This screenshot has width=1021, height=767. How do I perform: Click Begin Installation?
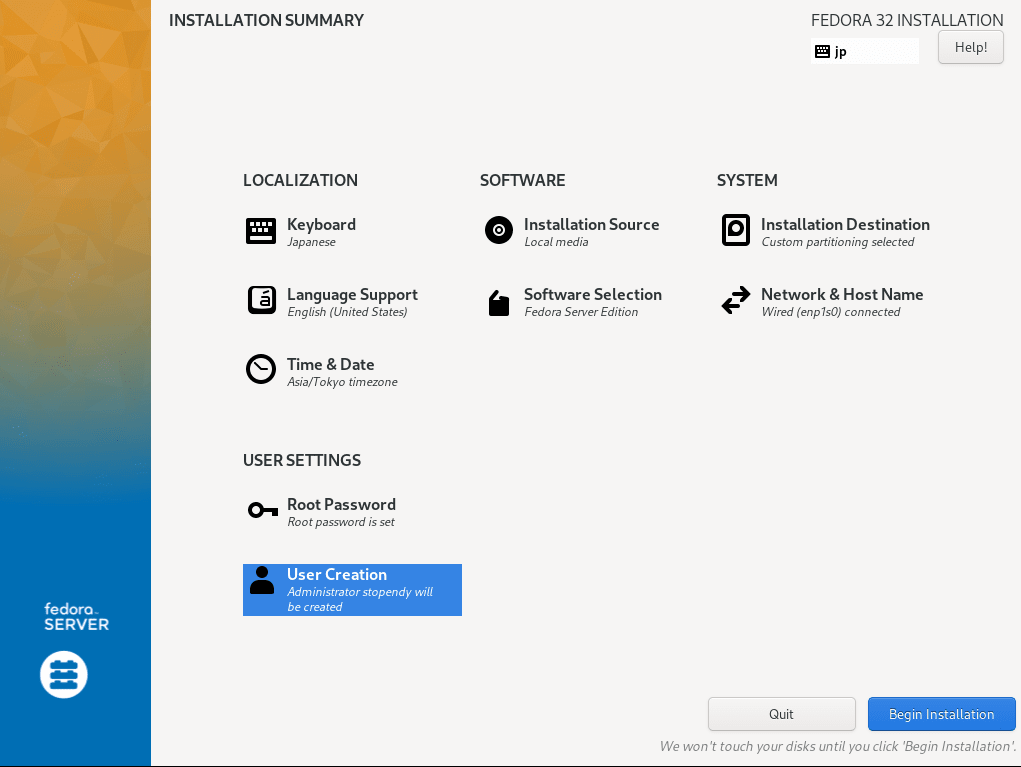[941, 713]
